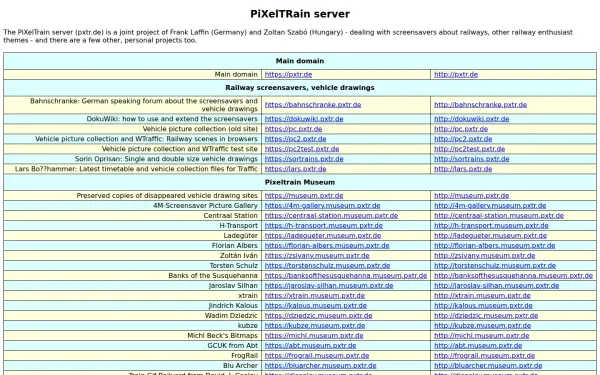Visit http://florian-albers.museum.pxtr.de
The image size is (600, 375).
pos(494,246)
